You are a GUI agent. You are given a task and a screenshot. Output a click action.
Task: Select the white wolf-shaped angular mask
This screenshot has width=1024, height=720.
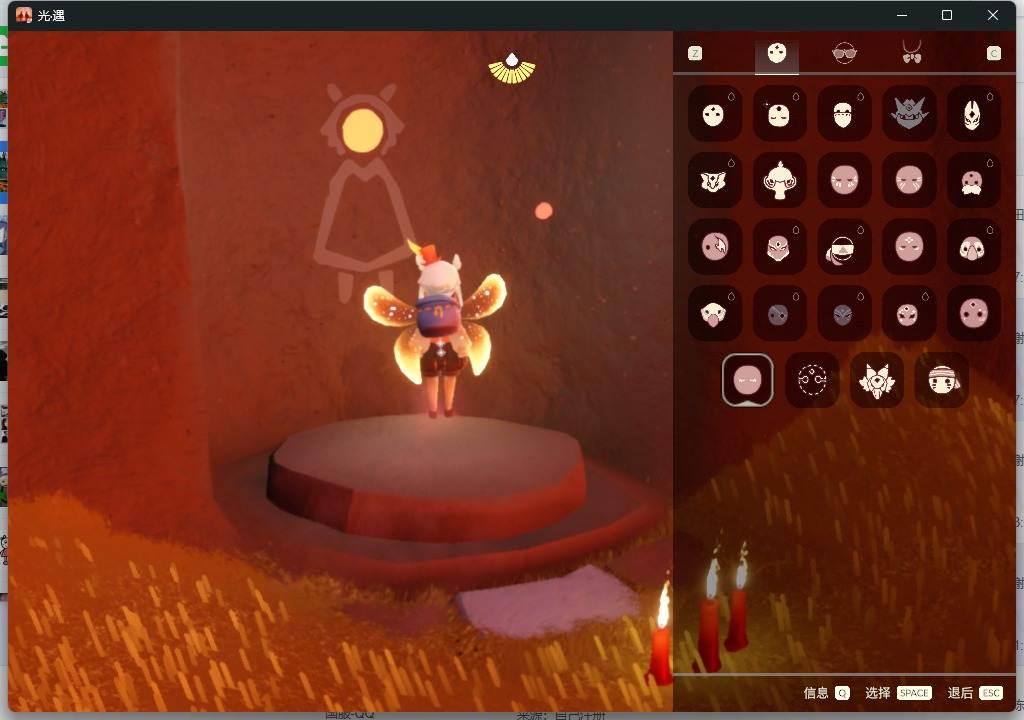click(714, 180)
